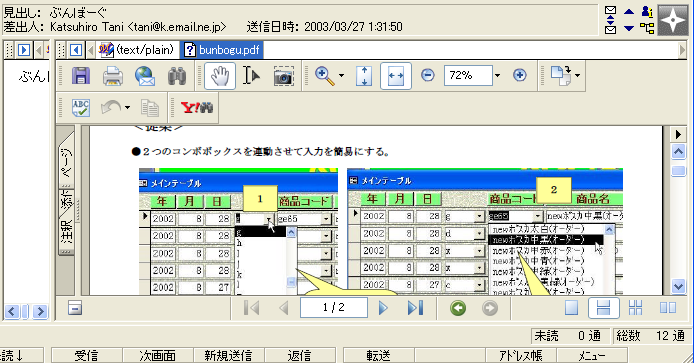Click the rotate/pages document icon

pos(561,76)
